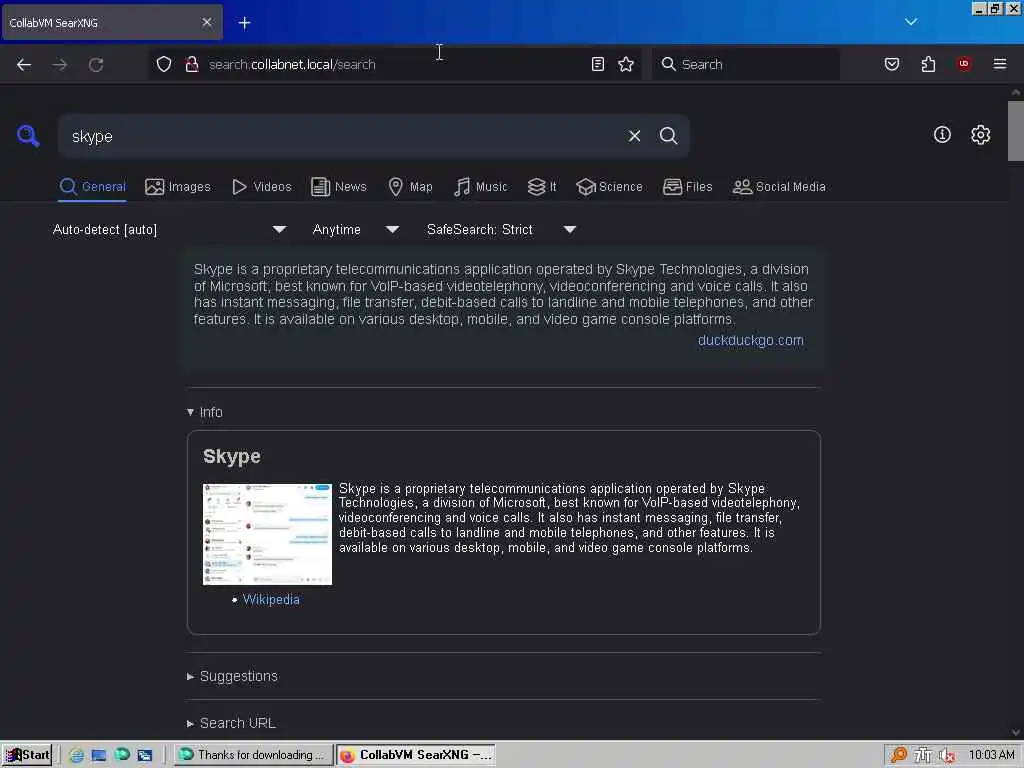Switch to News category
This screenshot has height=768, width=1024.
(x=339, y=187)
